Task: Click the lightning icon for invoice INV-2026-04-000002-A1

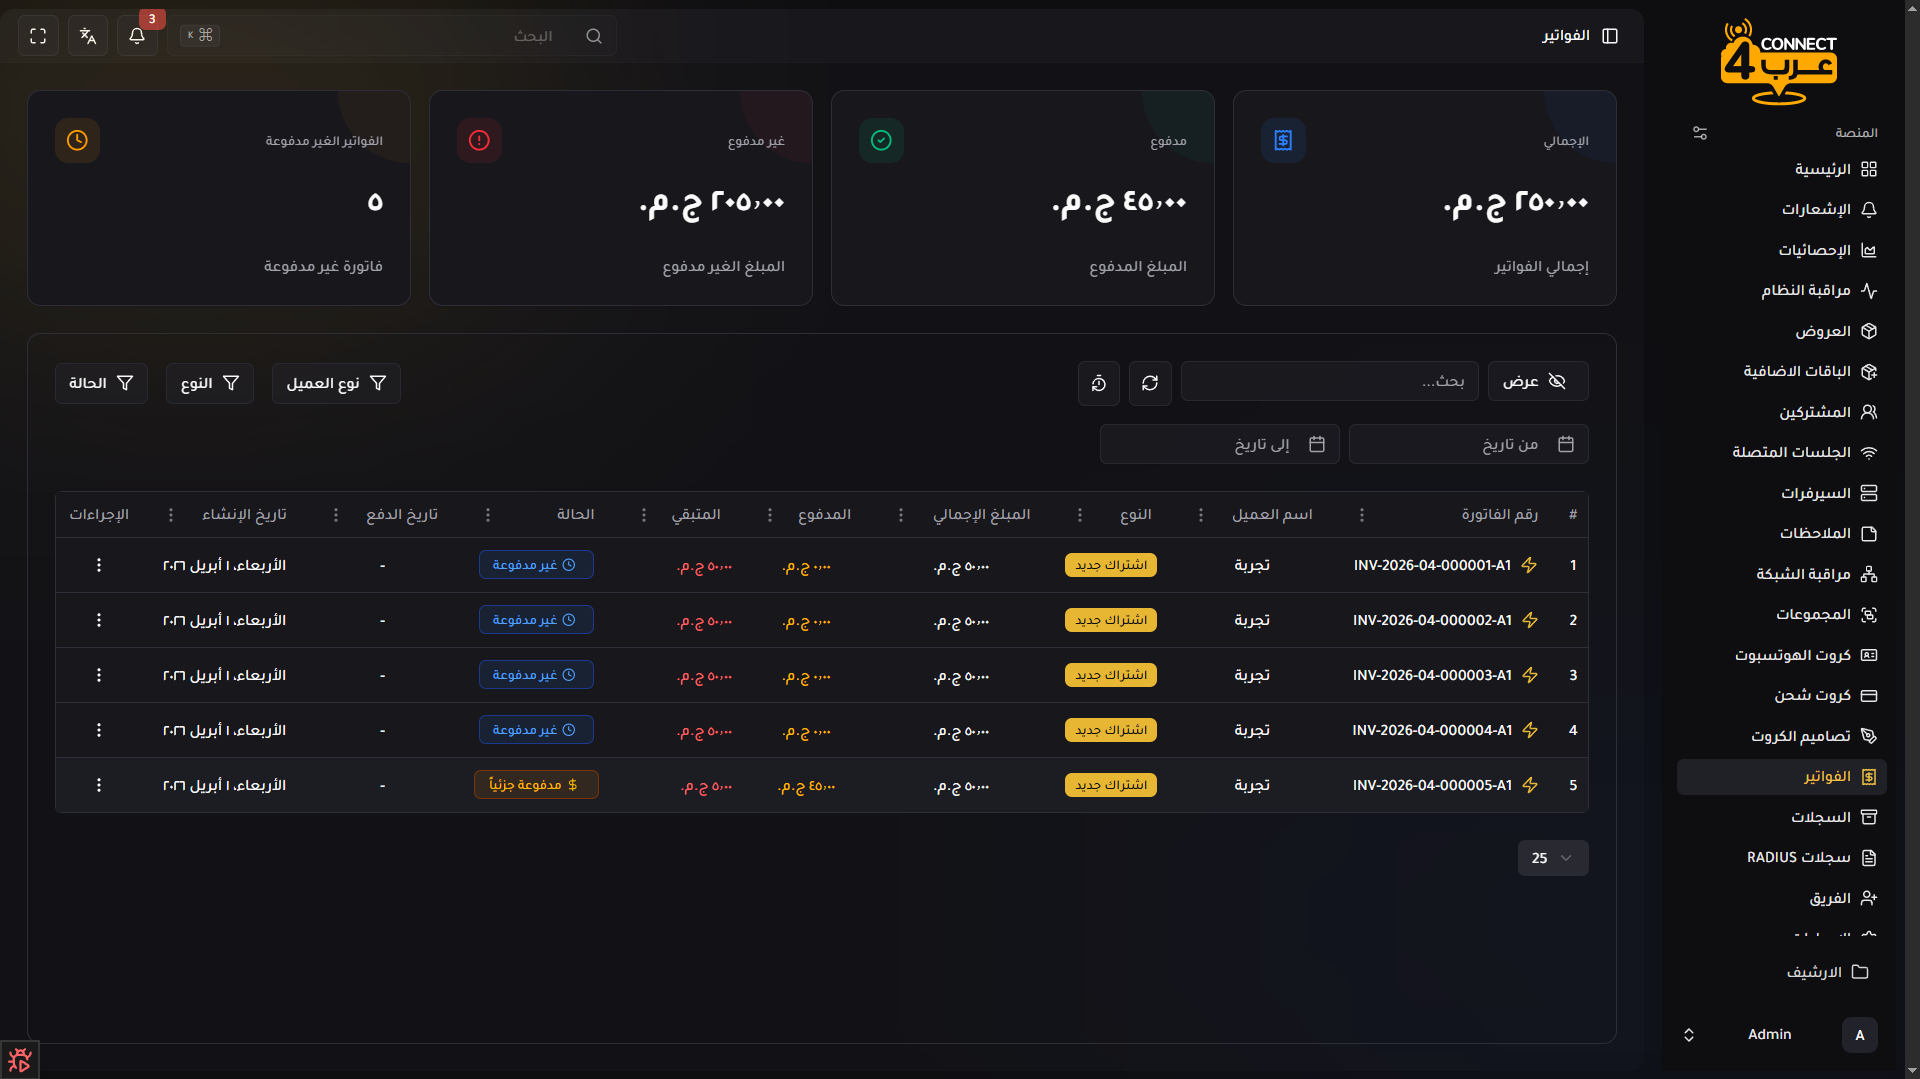Action: (x=1530, y=620)
